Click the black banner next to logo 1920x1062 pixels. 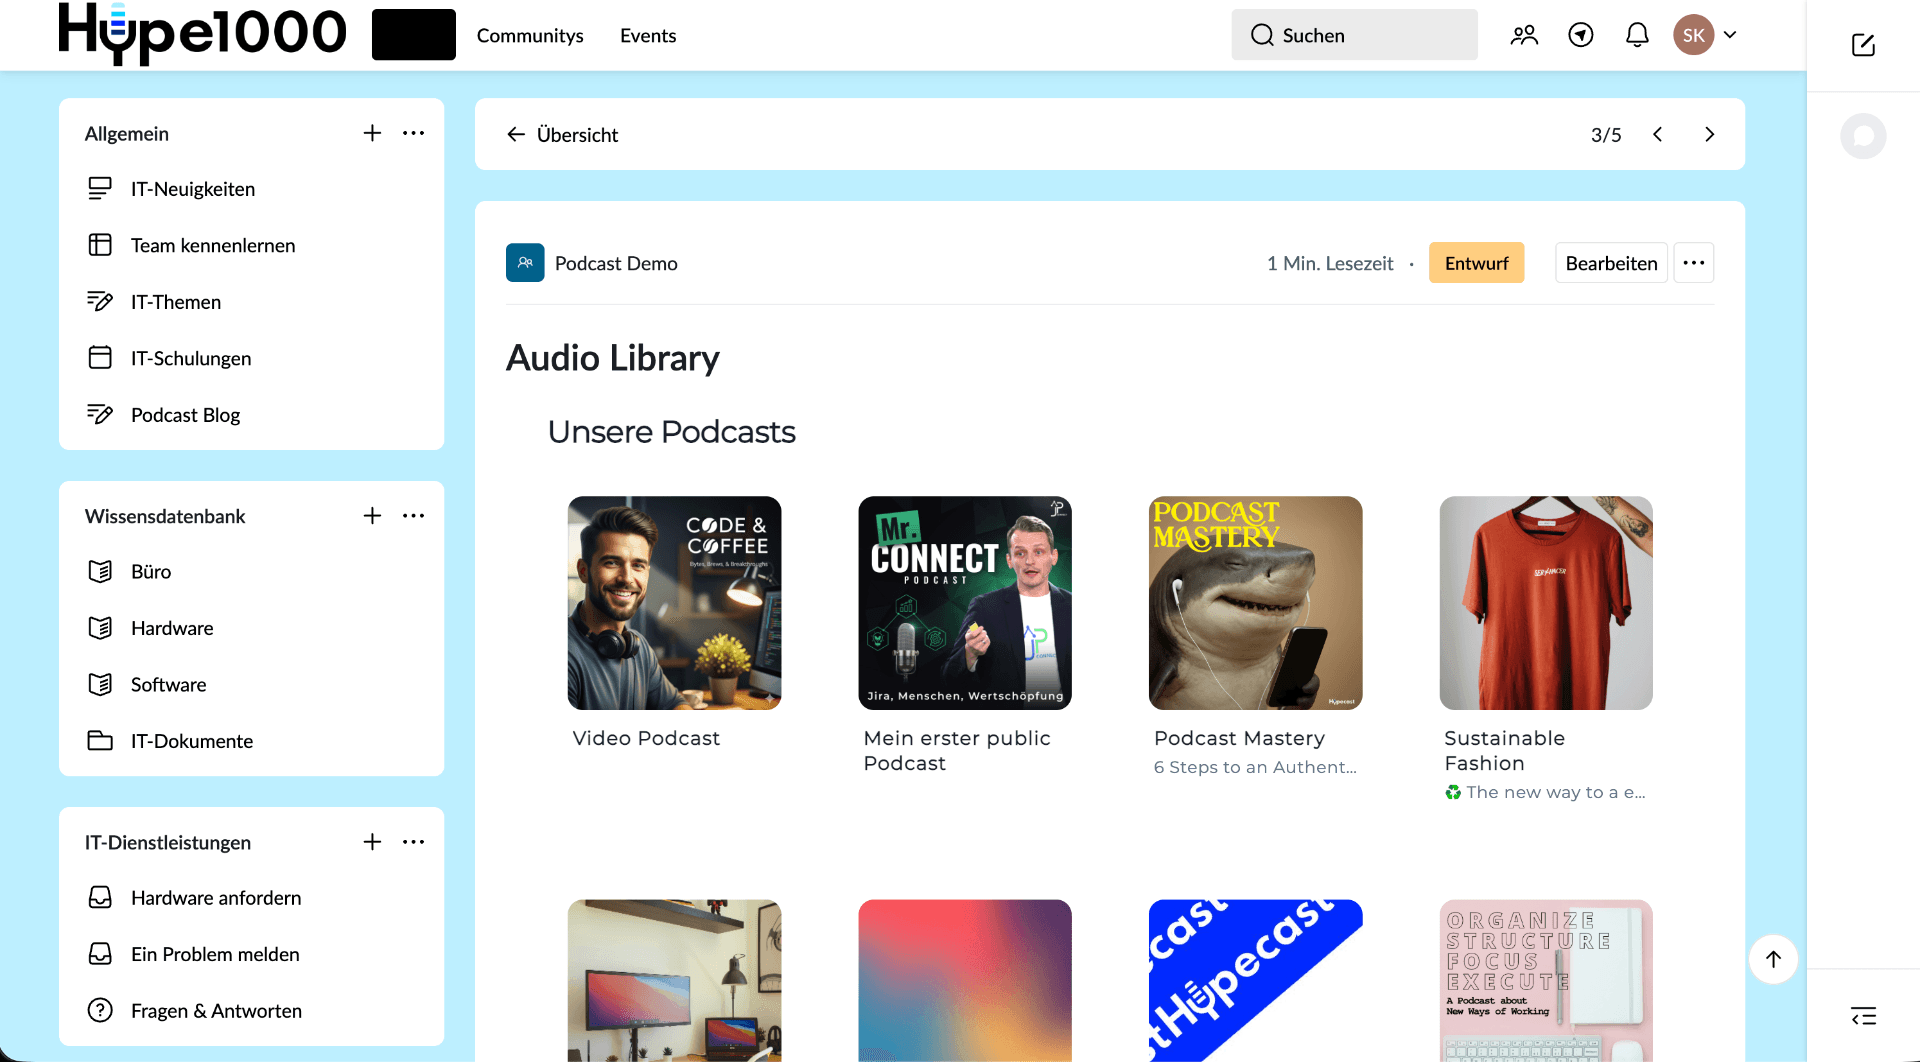point(414,35)
